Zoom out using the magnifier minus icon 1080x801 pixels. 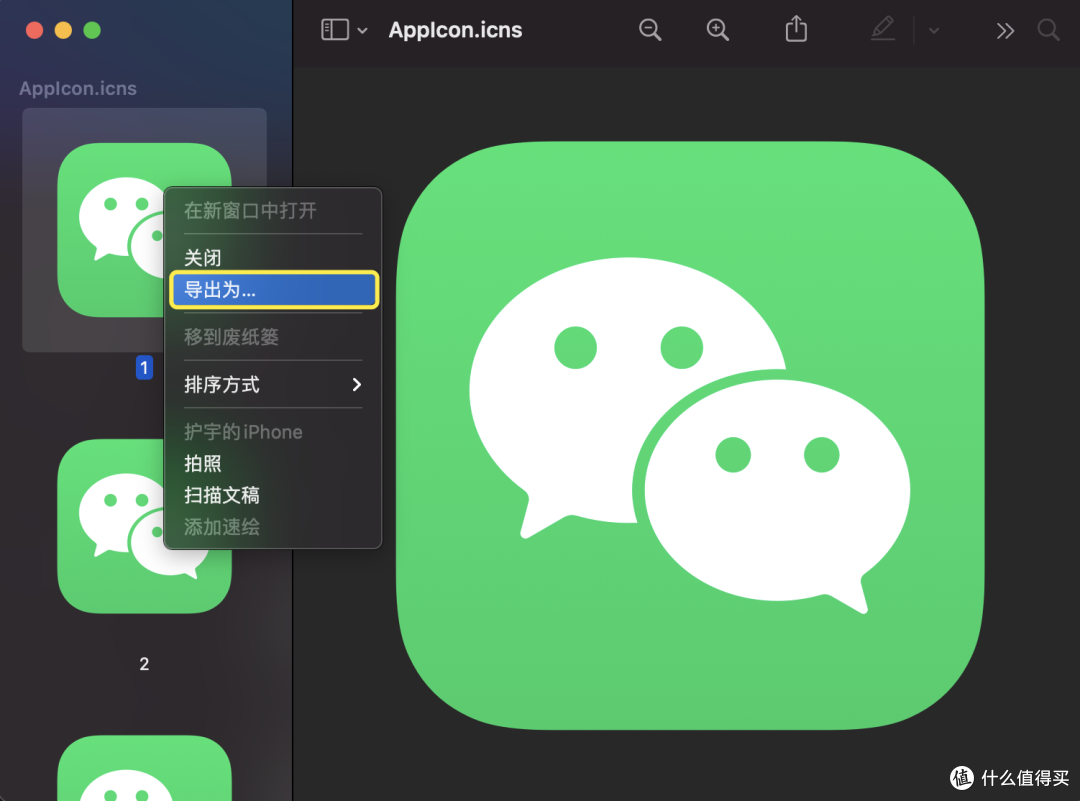[x=650, y=30]
